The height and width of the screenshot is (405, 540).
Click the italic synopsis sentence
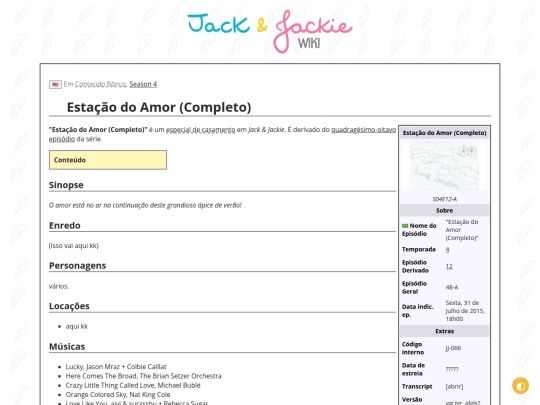(145, 205)
